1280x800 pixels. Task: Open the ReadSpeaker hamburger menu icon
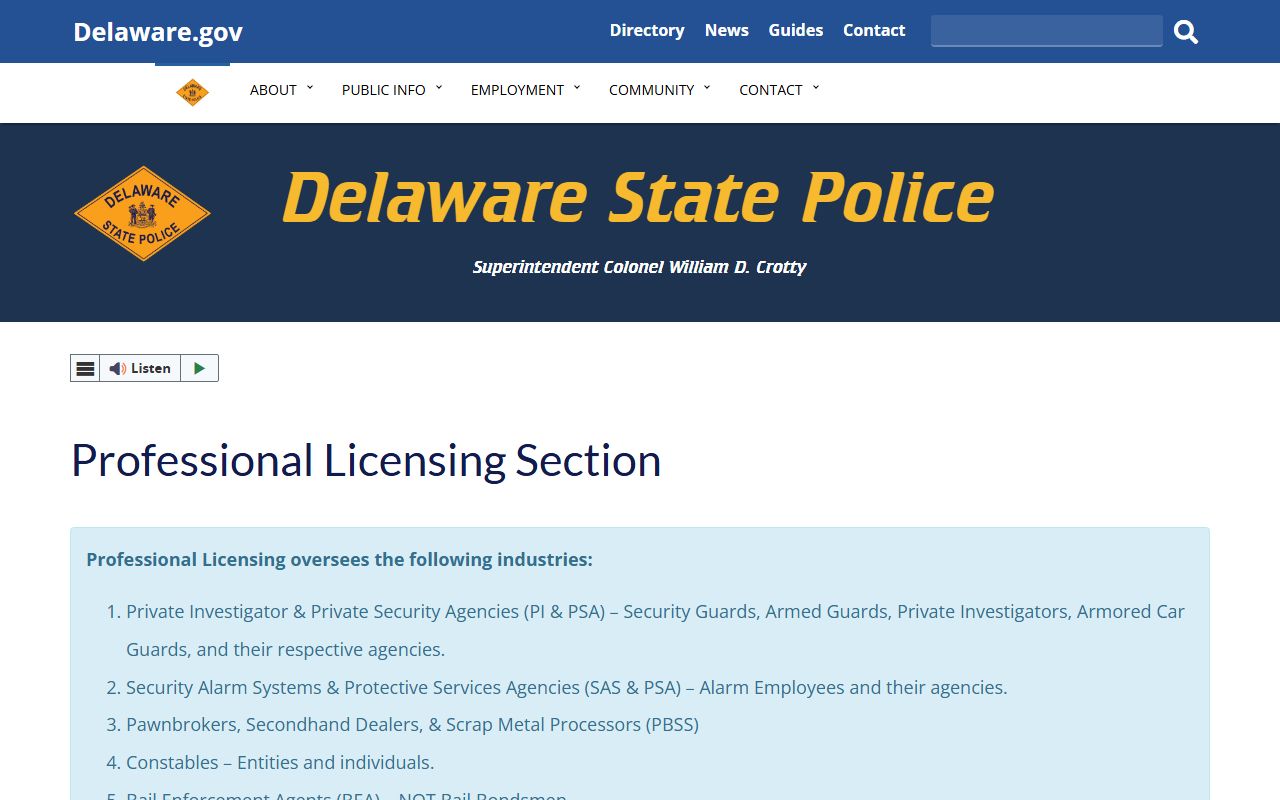tap(85, 368)
